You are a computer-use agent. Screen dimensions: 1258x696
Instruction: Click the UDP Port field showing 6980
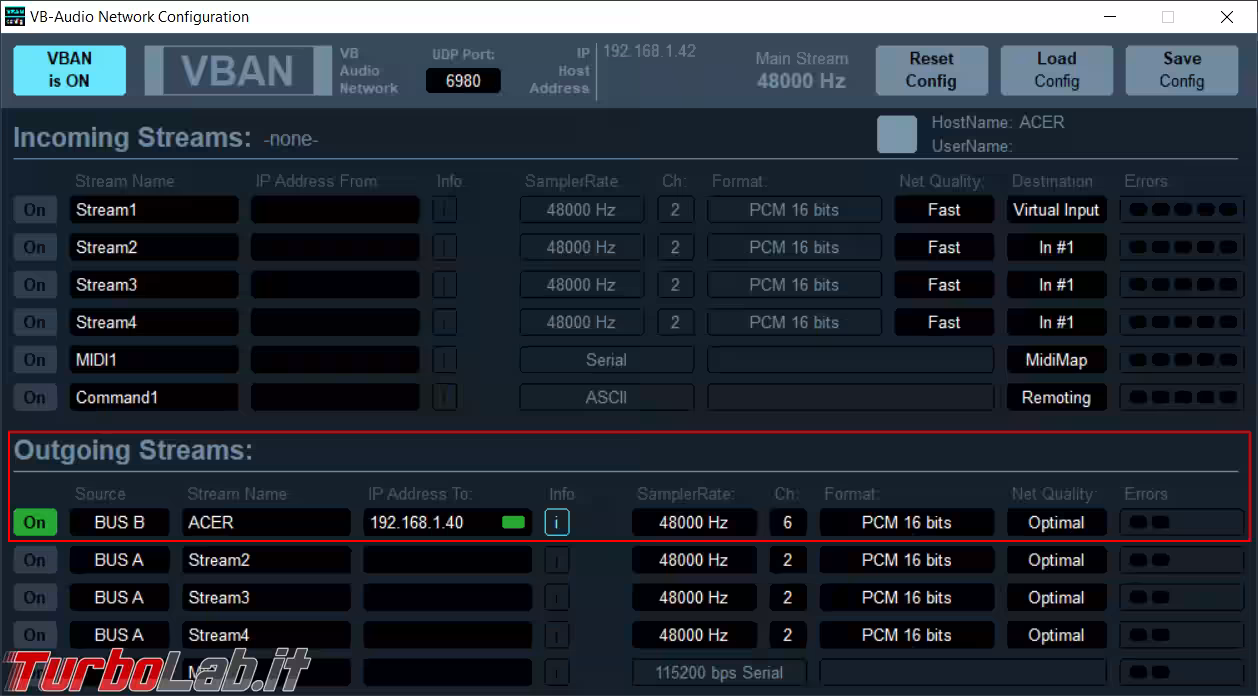(463, 81)
